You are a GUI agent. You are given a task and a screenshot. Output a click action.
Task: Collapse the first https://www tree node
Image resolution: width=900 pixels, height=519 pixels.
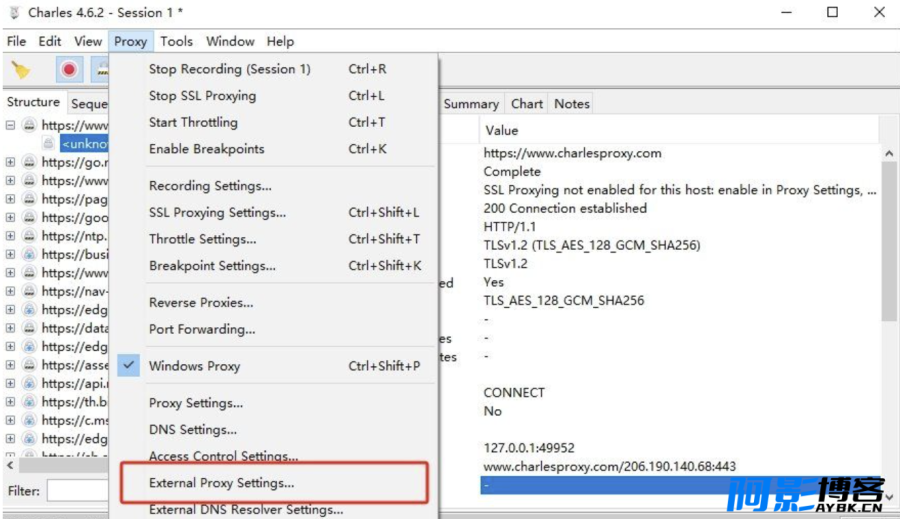[x=10, y=125]
